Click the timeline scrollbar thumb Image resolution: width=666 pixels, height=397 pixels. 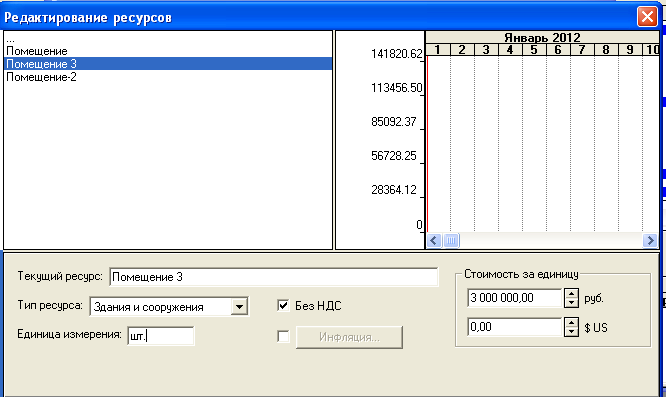coord(451,241)
